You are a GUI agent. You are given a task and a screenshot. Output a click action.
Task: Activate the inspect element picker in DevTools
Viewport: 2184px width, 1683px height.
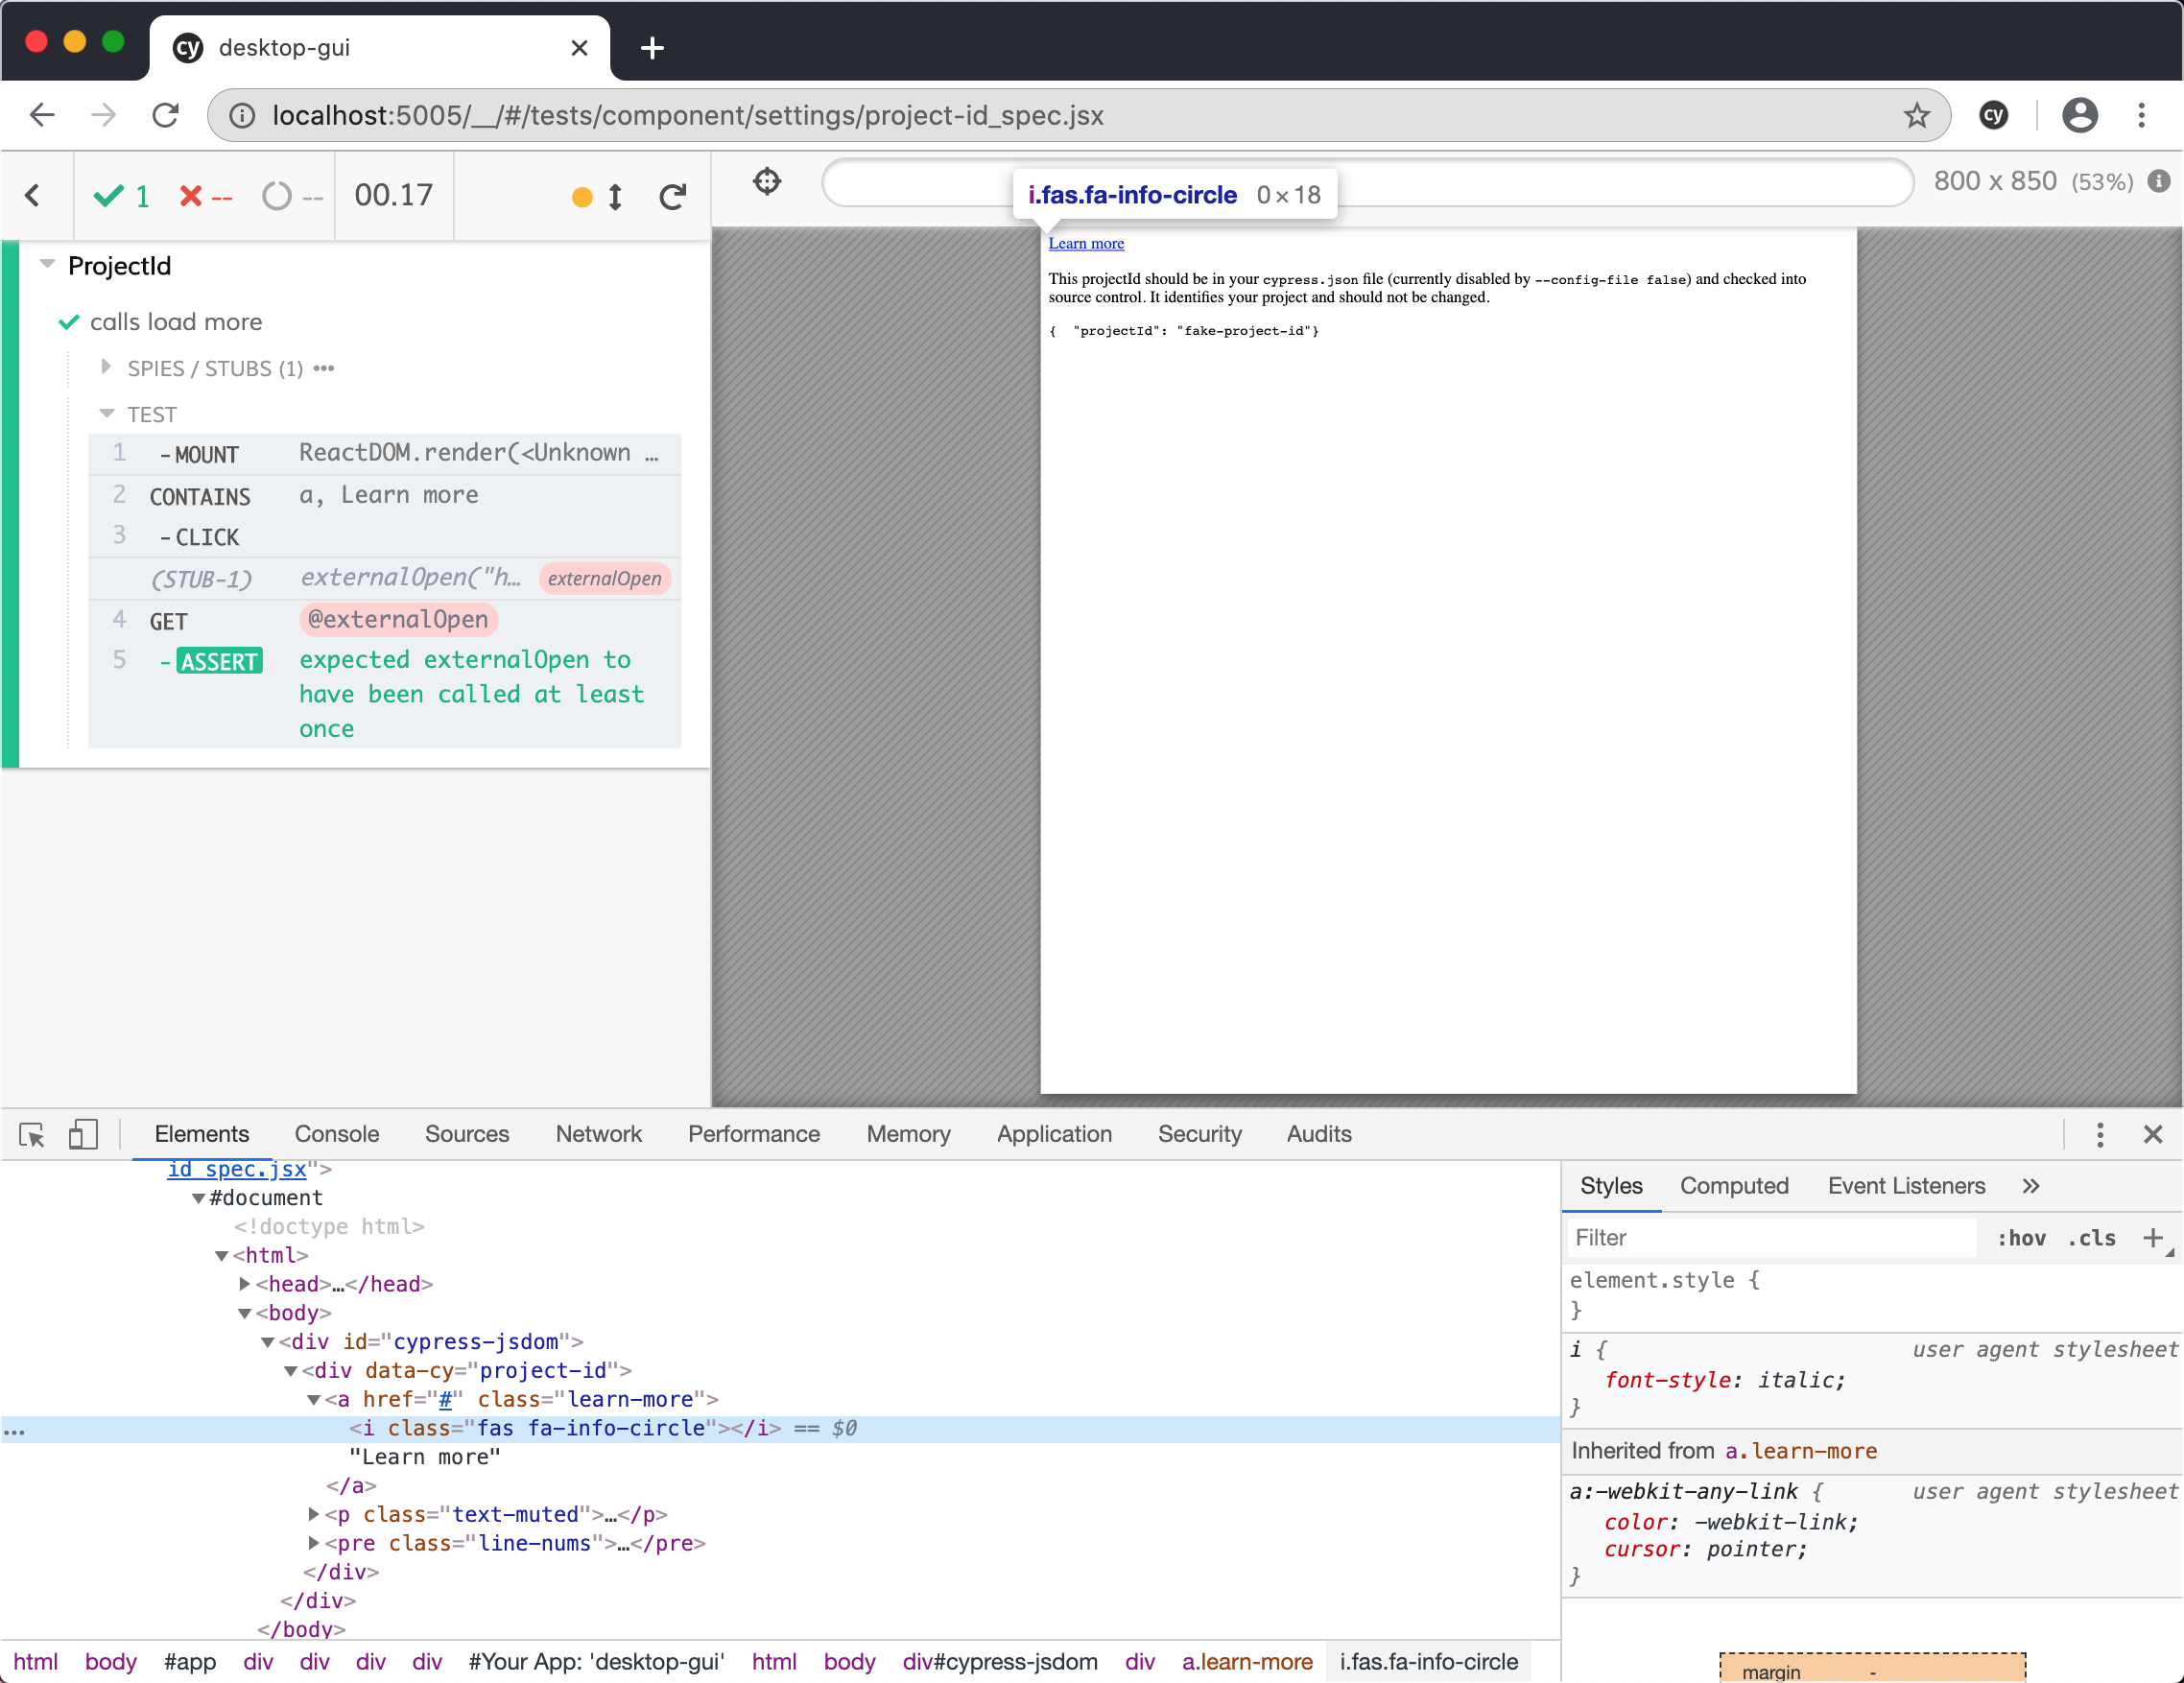coord(32,1134)
